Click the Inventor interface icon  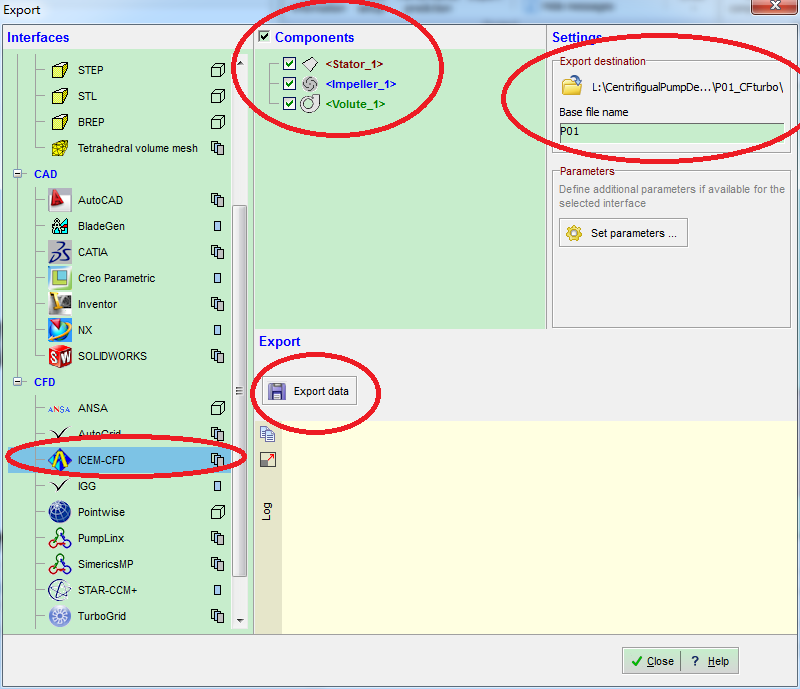click(60, 304)
